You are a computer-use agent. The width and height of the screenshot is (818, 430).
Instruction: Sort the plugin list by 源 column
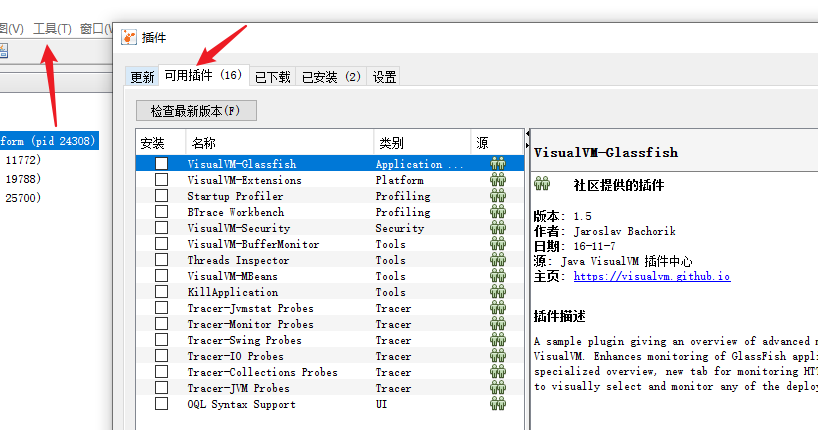[497, 142]
